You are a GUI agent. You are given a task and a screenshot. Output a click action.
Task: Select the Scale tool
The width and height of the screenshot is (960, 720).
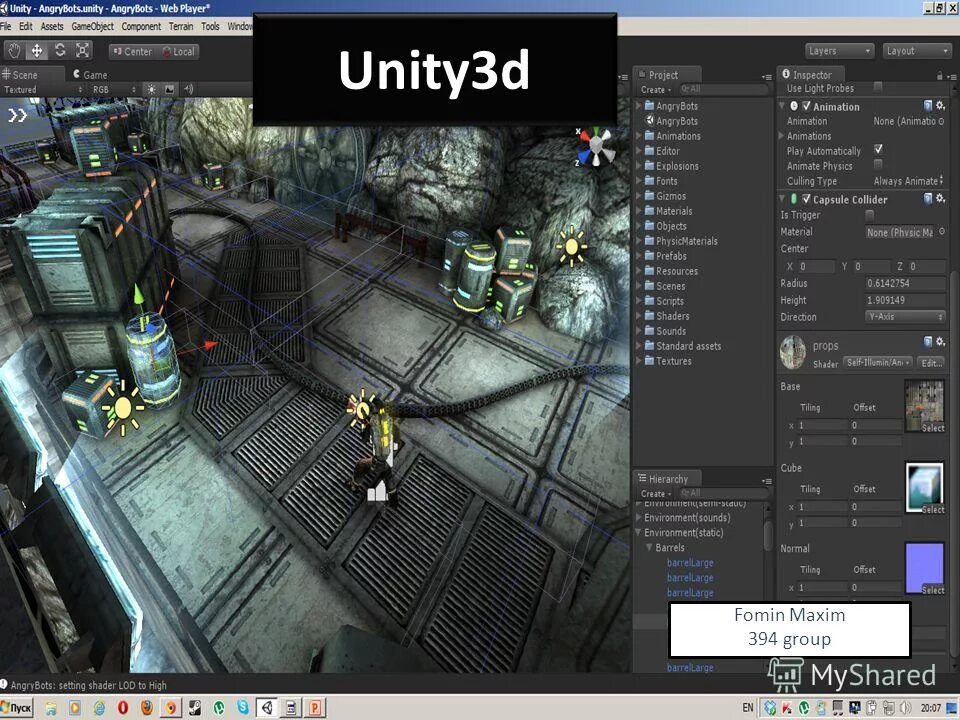click(83, 51)
